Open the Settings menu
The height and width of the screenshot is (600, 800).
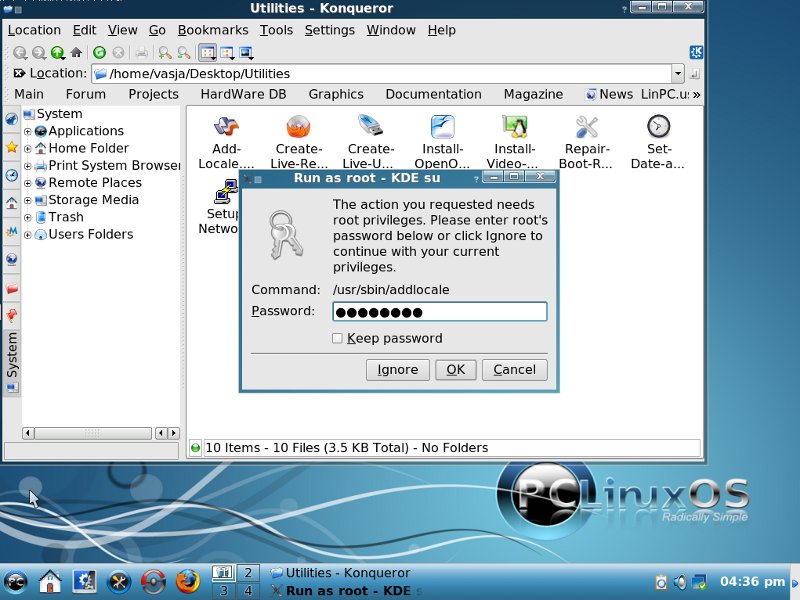(x=329, y=30)
